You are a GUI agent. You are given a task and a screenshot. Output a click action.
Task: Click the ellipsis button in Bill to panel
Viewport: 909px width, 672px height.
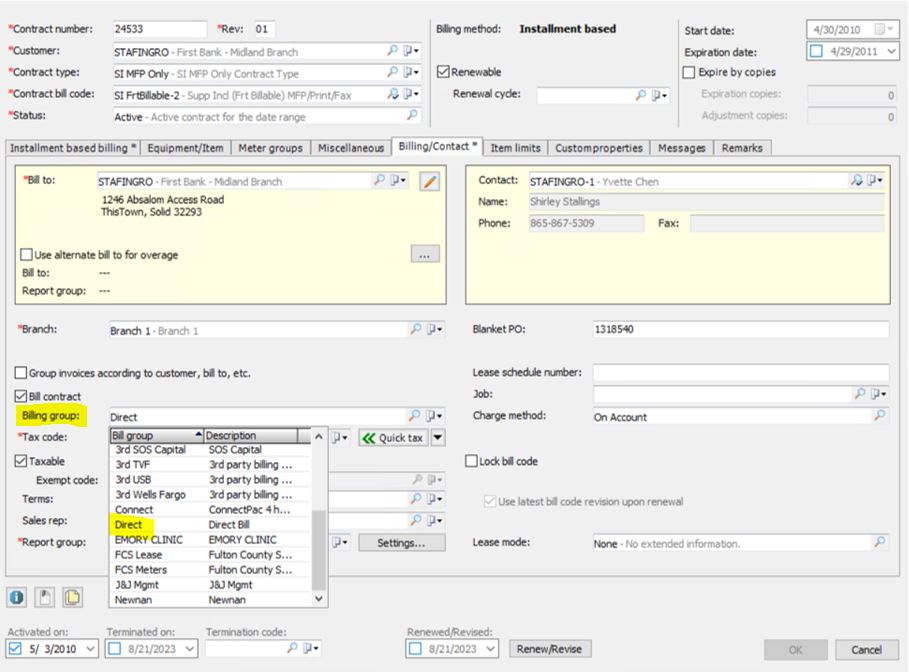pyautogui.click(x=425, y=254)
